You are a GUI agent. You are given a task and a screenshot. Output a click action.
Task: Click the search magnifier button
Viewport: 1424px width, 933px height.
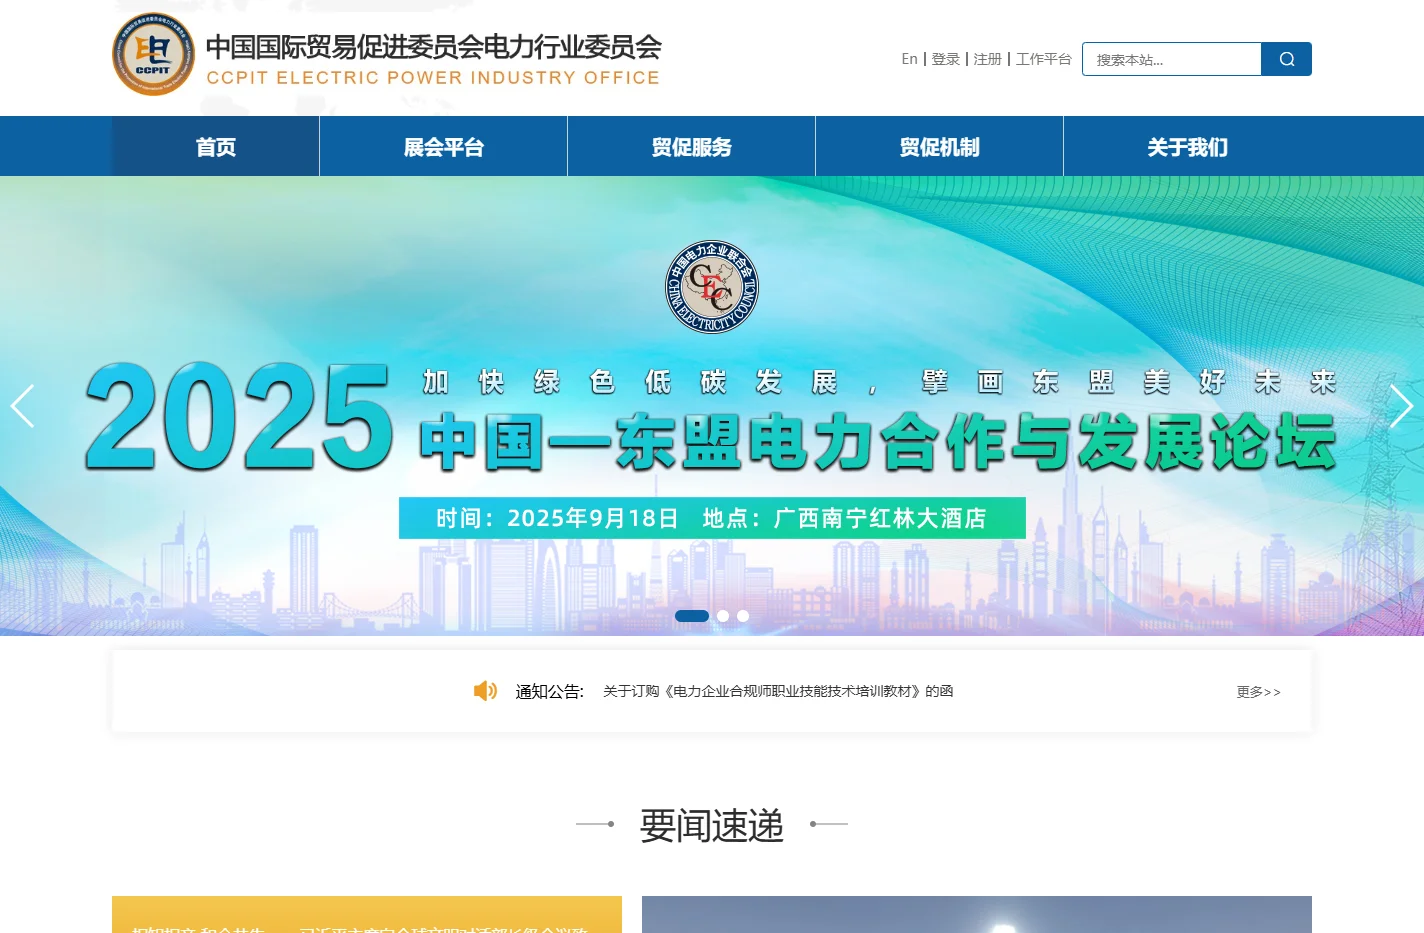coord(1286,59)
